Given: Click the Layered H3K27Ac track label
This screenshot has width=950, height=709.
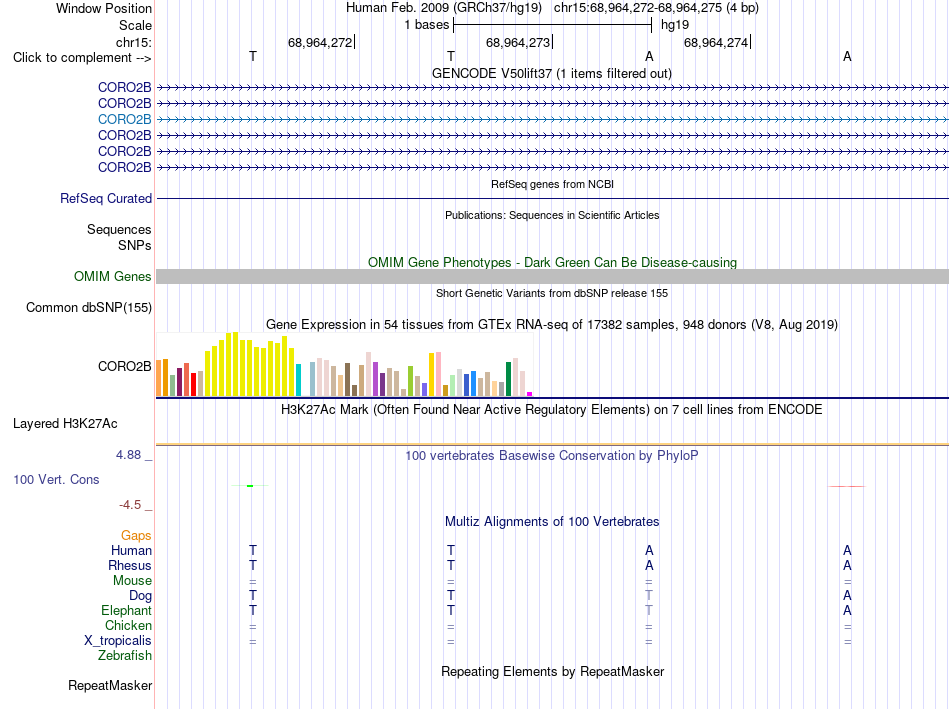Looking at the screenshot, I should pyautogui.click(x=65, y=424).
